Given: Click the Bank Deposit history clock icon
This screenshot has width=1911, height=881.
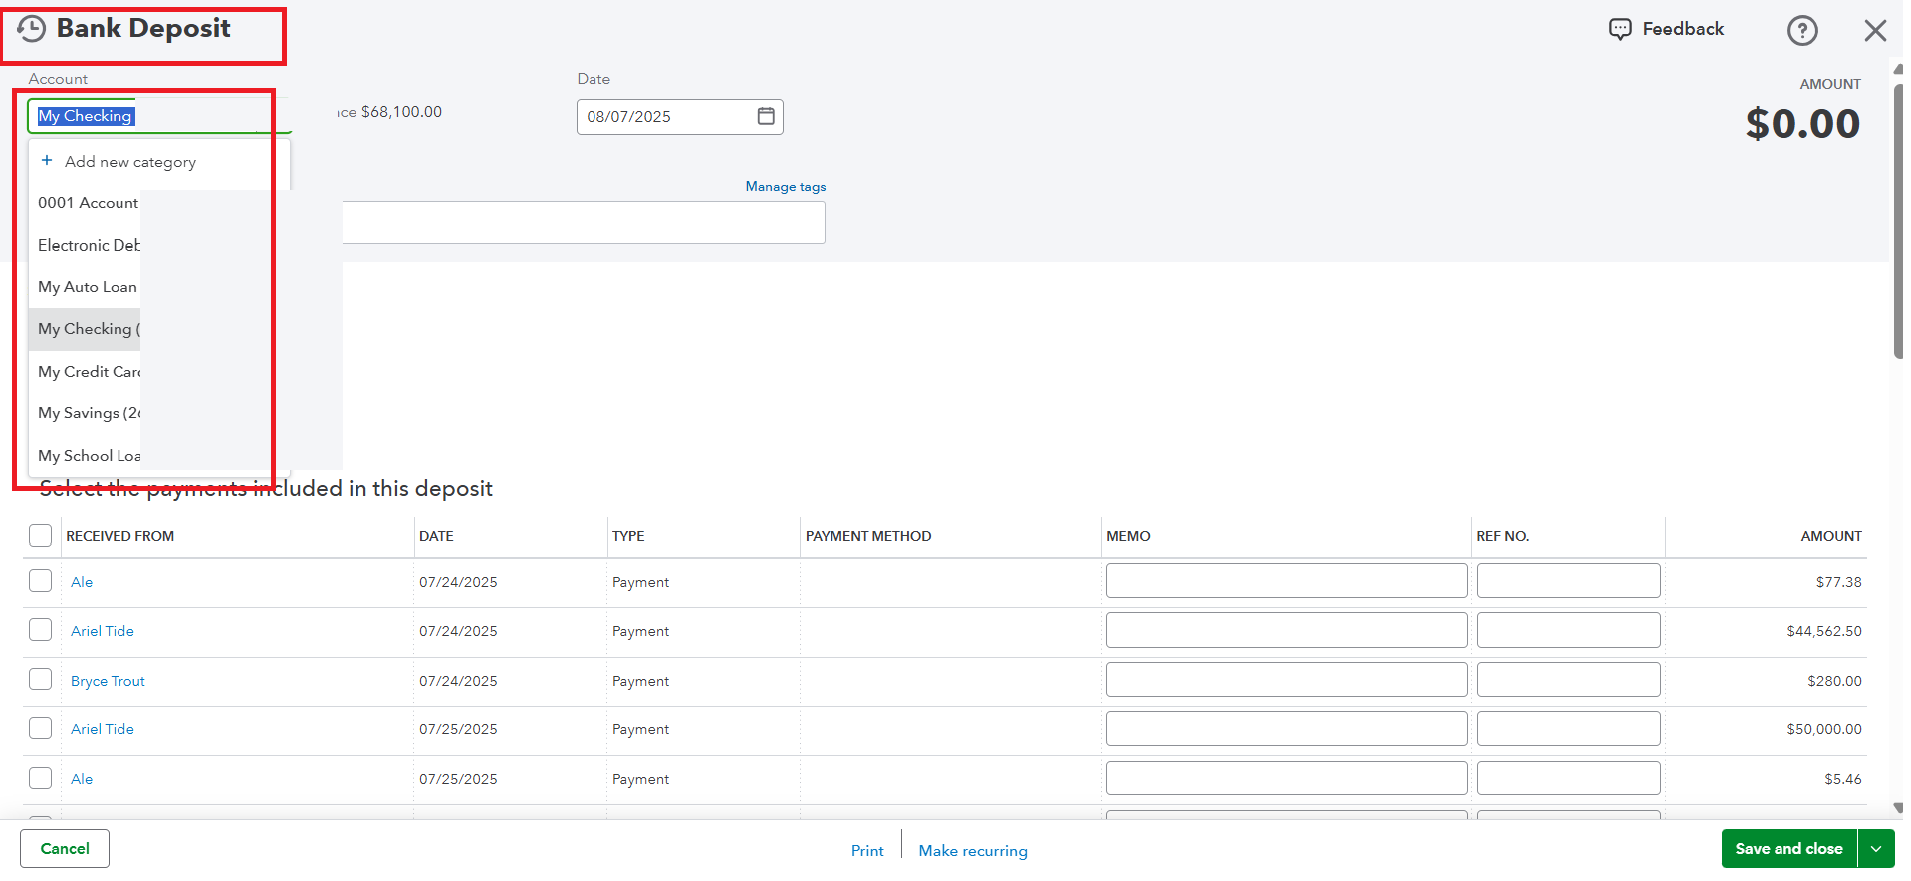Looking at the screenshot, I should point(32,29).
